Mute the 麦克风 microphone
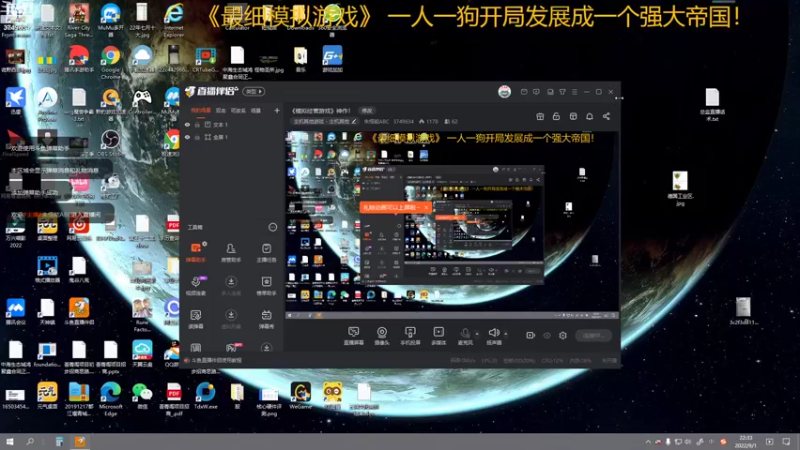 pos(465,336)
